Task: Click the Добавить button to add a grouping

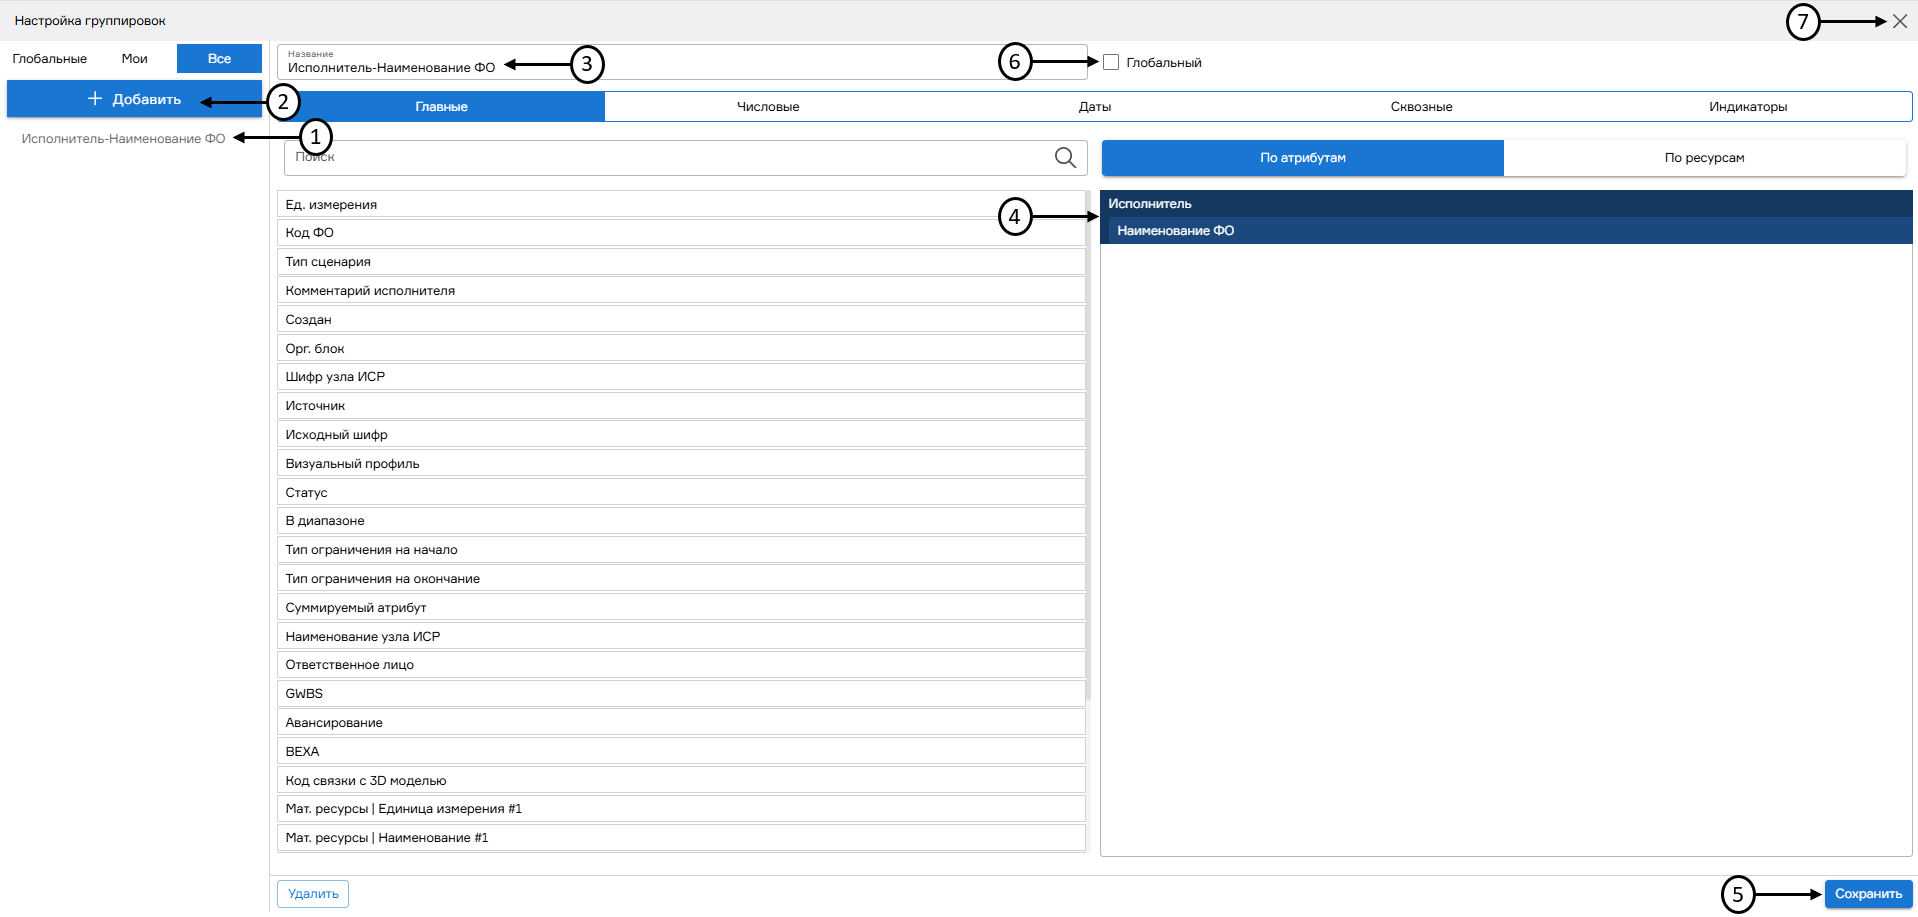Action: coord(134,99)
